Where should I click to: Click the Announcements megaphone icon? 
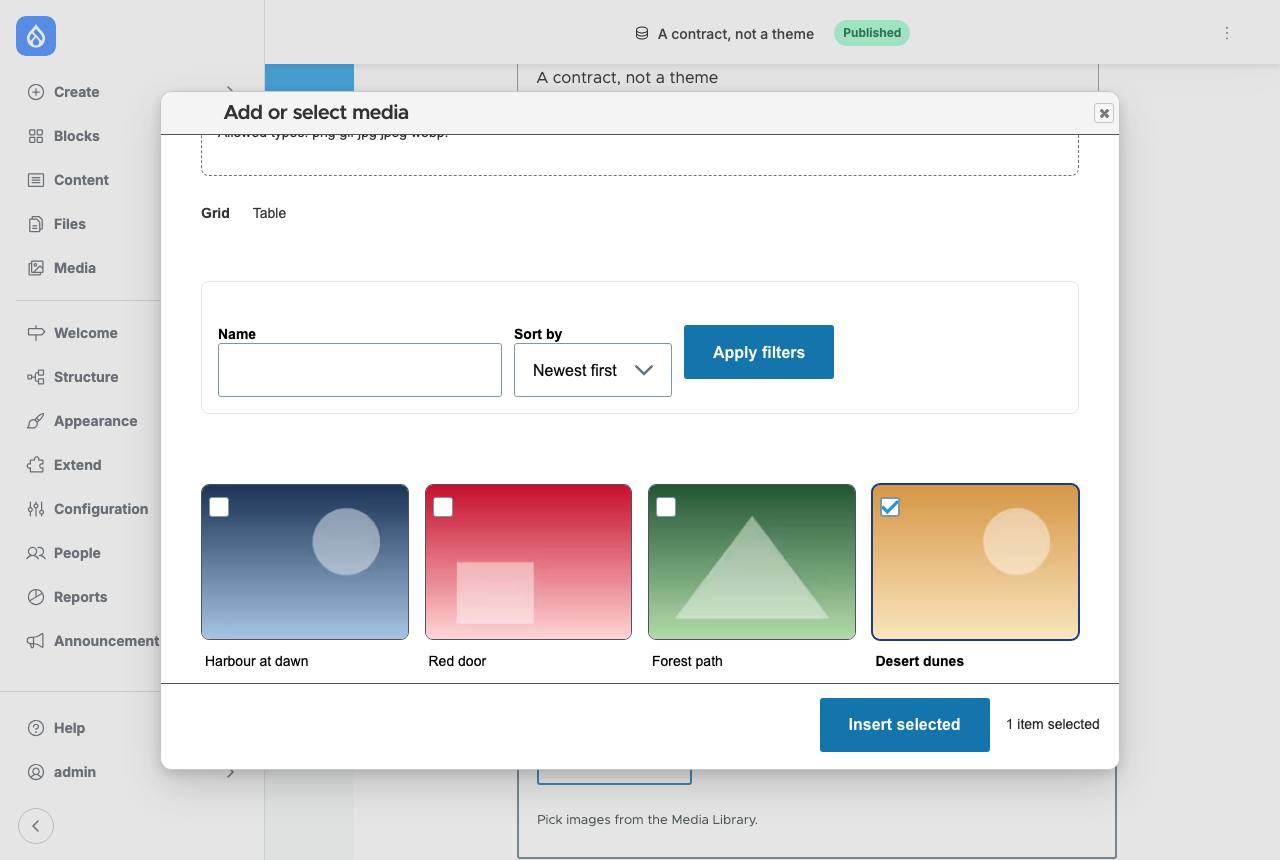click(x=36, y=641)
